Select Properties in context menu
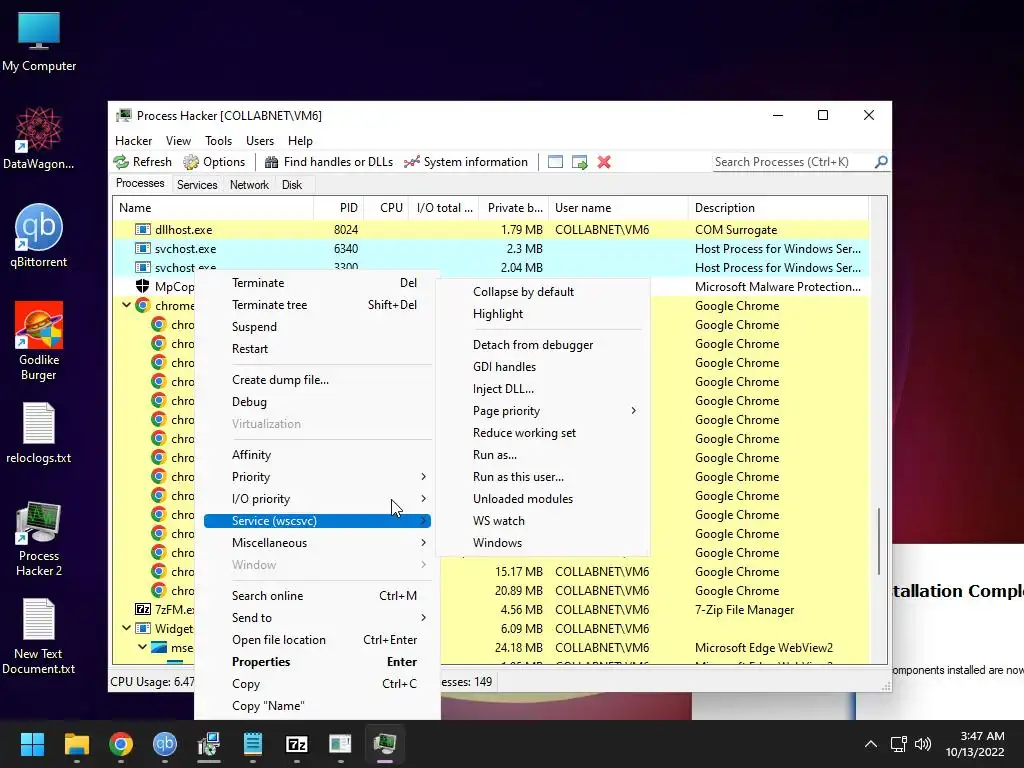Screen dimensions: 1024x768 tap(317, 662)
